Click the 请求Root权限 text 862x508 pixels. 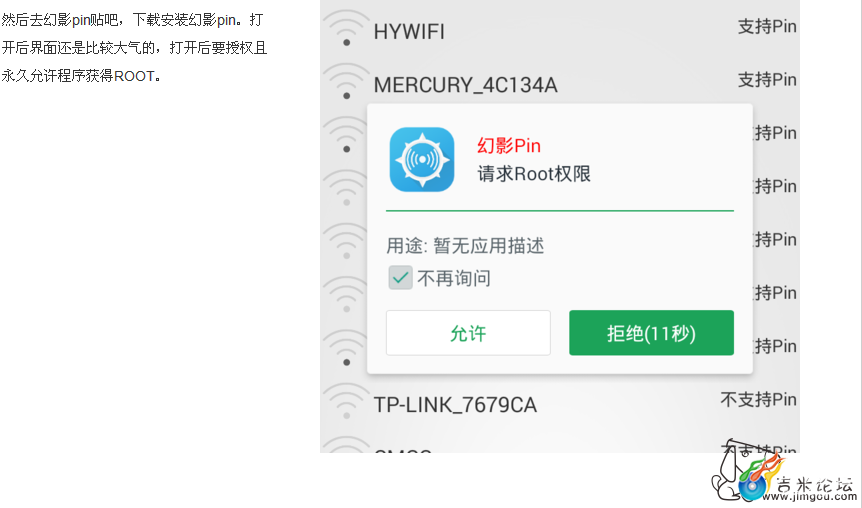[x=534, y=174]
